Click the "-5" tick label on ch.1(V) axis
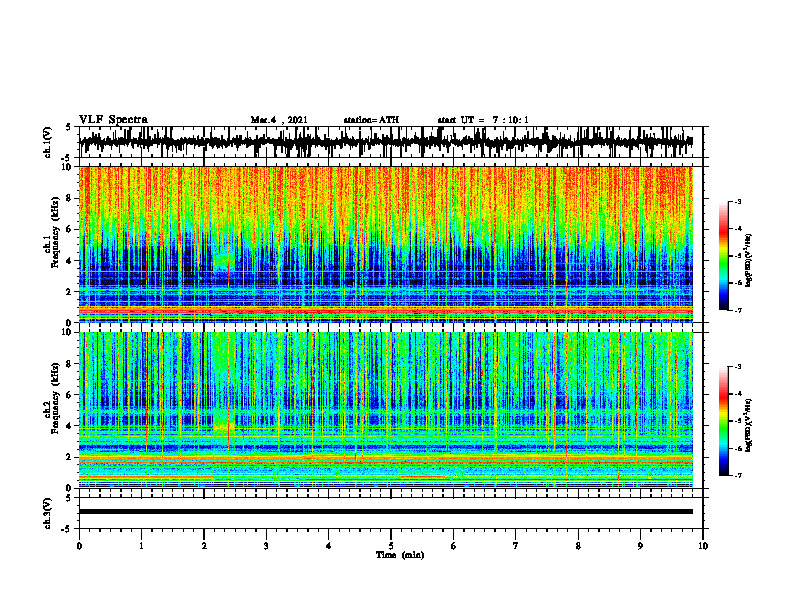This screenshot has width=792, height=612. click(67, 158)
